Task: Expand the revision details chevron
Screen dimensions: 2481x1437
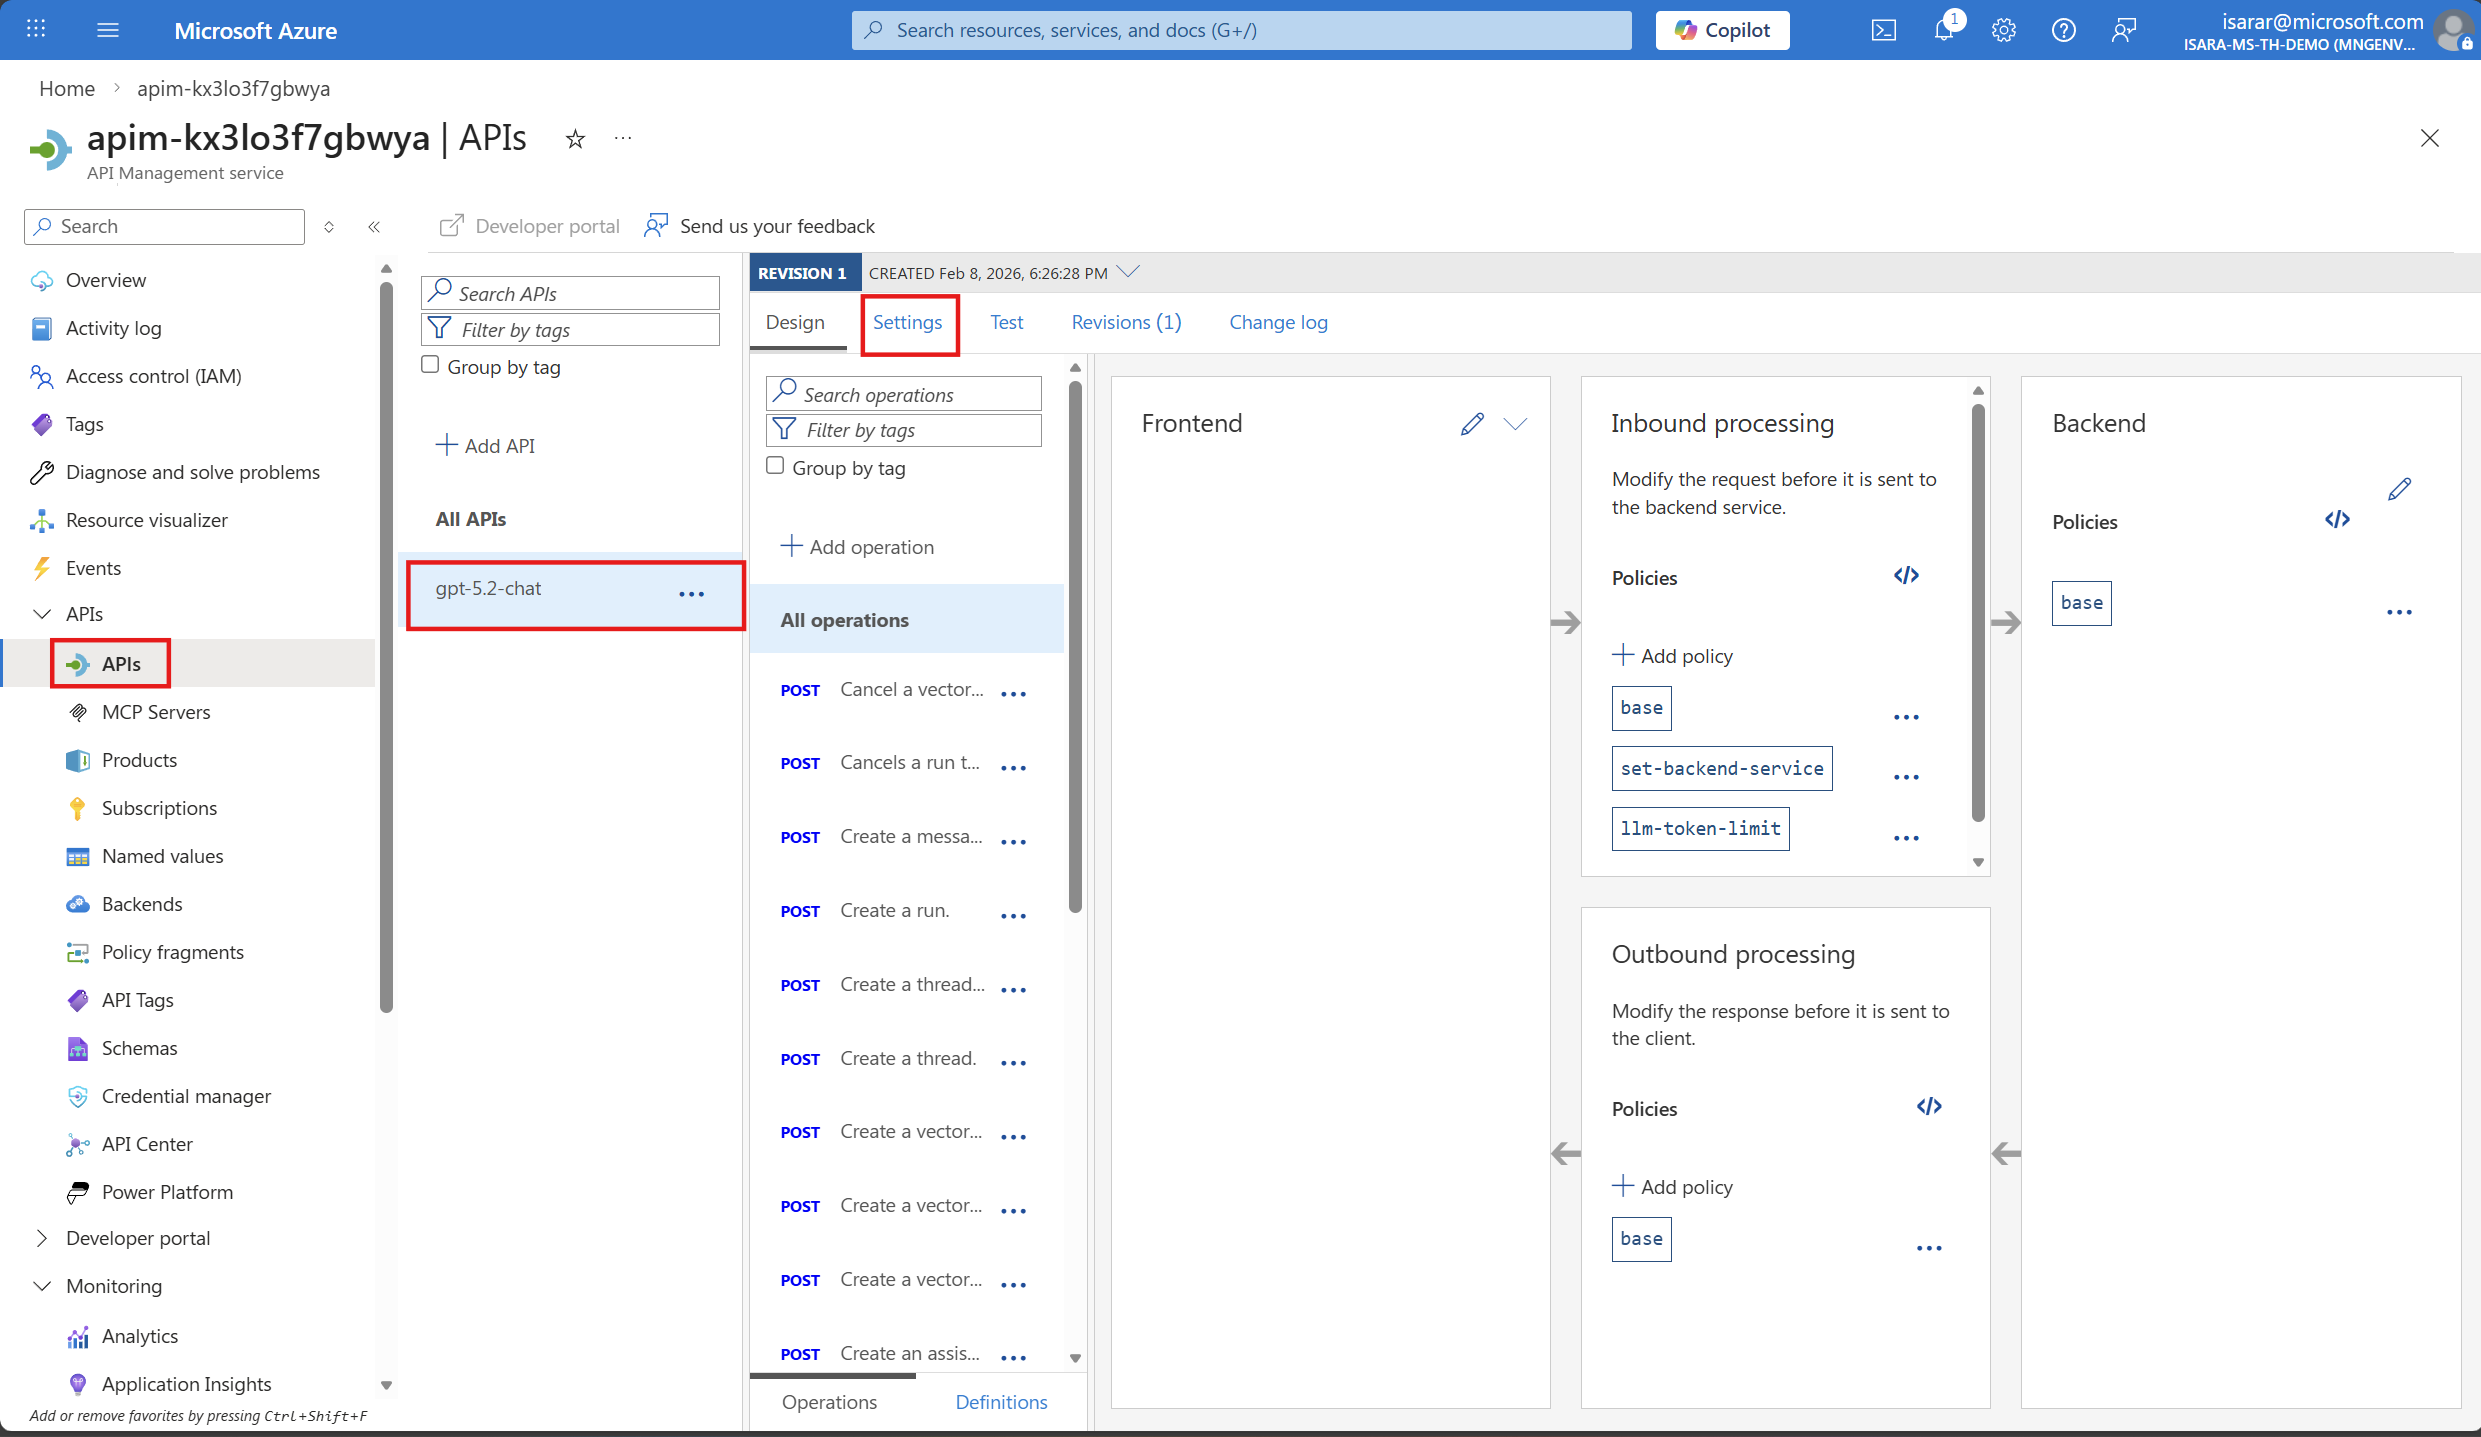Action: (1128, 272)
